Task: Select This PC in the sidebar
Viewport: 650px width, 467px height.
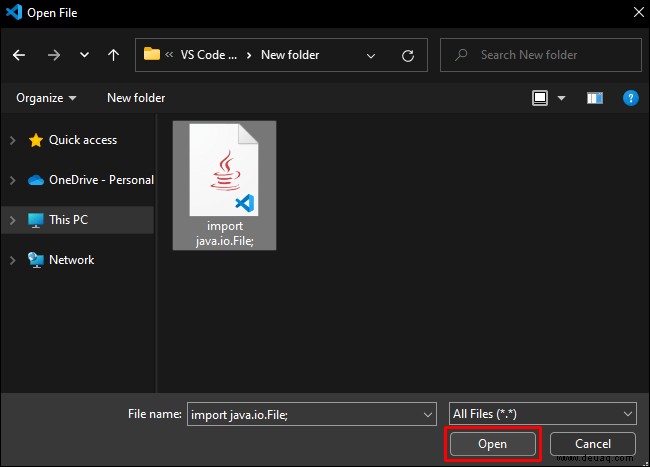Action: 68,220
